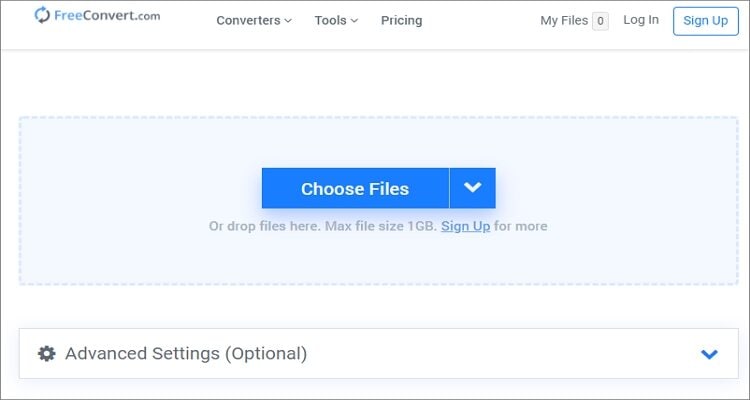Click the Sign Up link under Choose Files
Screen dimensions: 750x400
click(465, 226)
